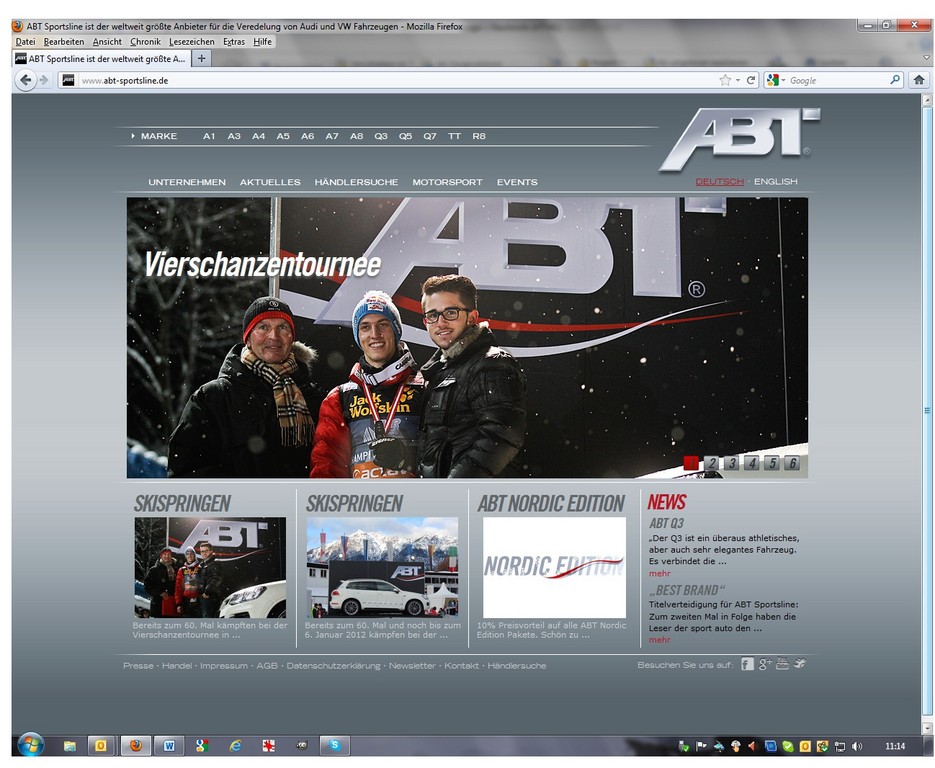935x768 pixels.
Task: Click the site favicon in the address bar
Action: point(69,80)
